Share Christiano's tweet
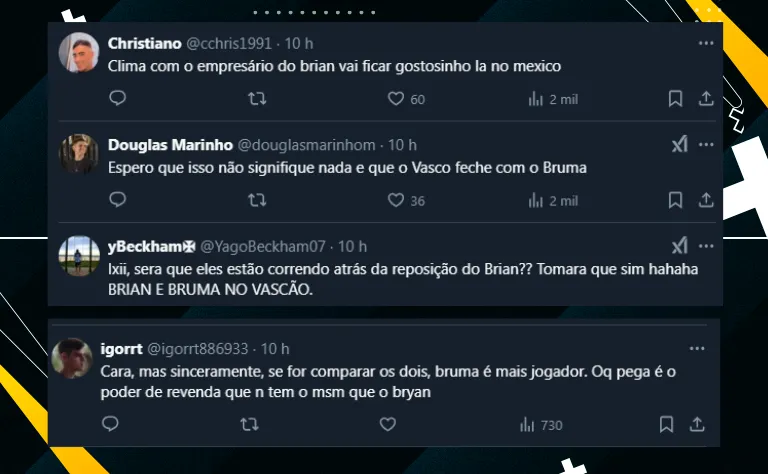The image size is (768, 474). [705, 99]
